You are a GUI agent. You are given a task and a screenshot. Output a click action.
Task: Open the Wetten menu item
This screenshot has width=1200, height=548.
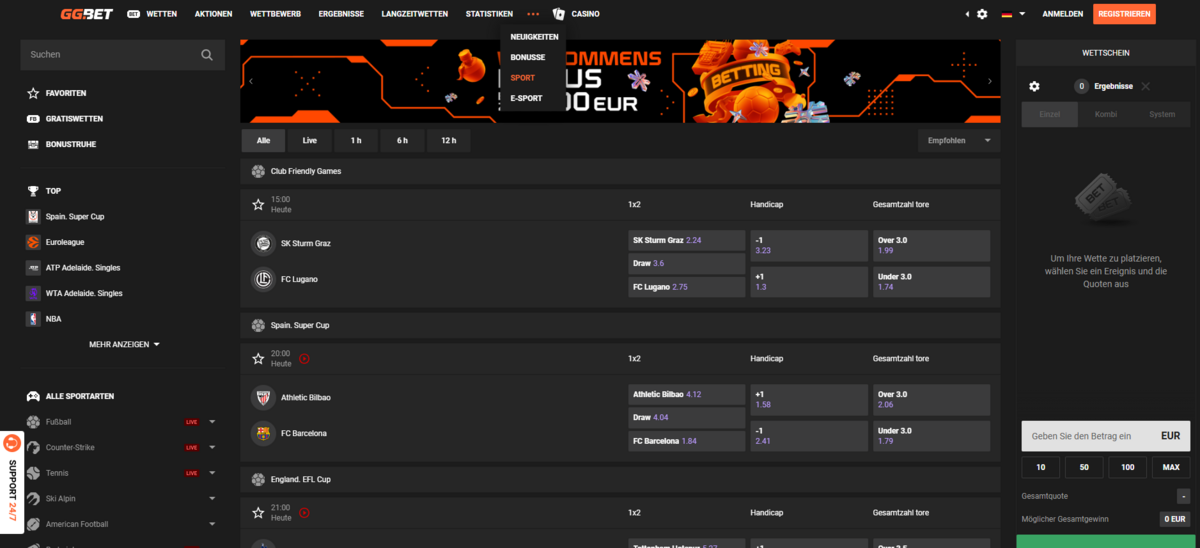[152, 14]
